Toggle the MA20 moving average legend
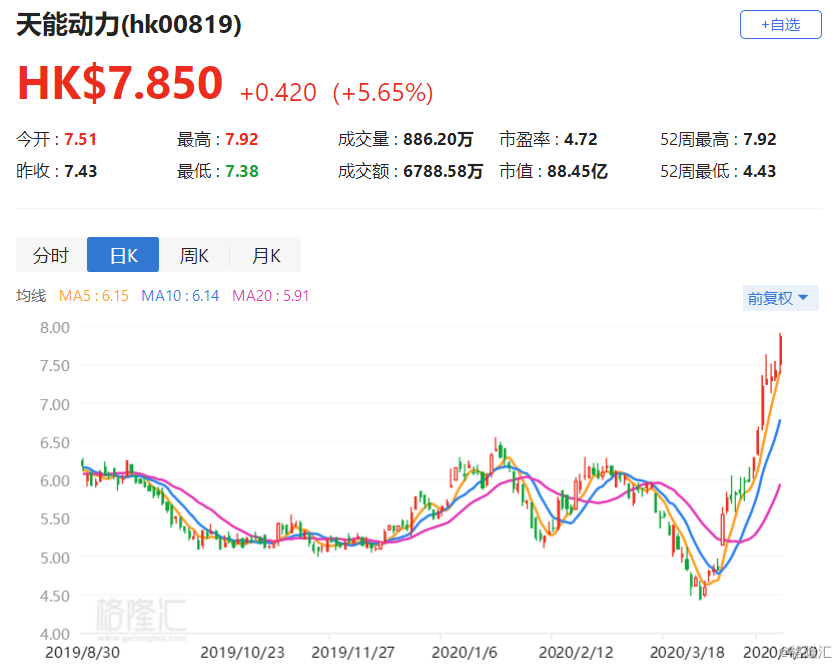This screenshot has width=839, height=666. click(271, 296)
